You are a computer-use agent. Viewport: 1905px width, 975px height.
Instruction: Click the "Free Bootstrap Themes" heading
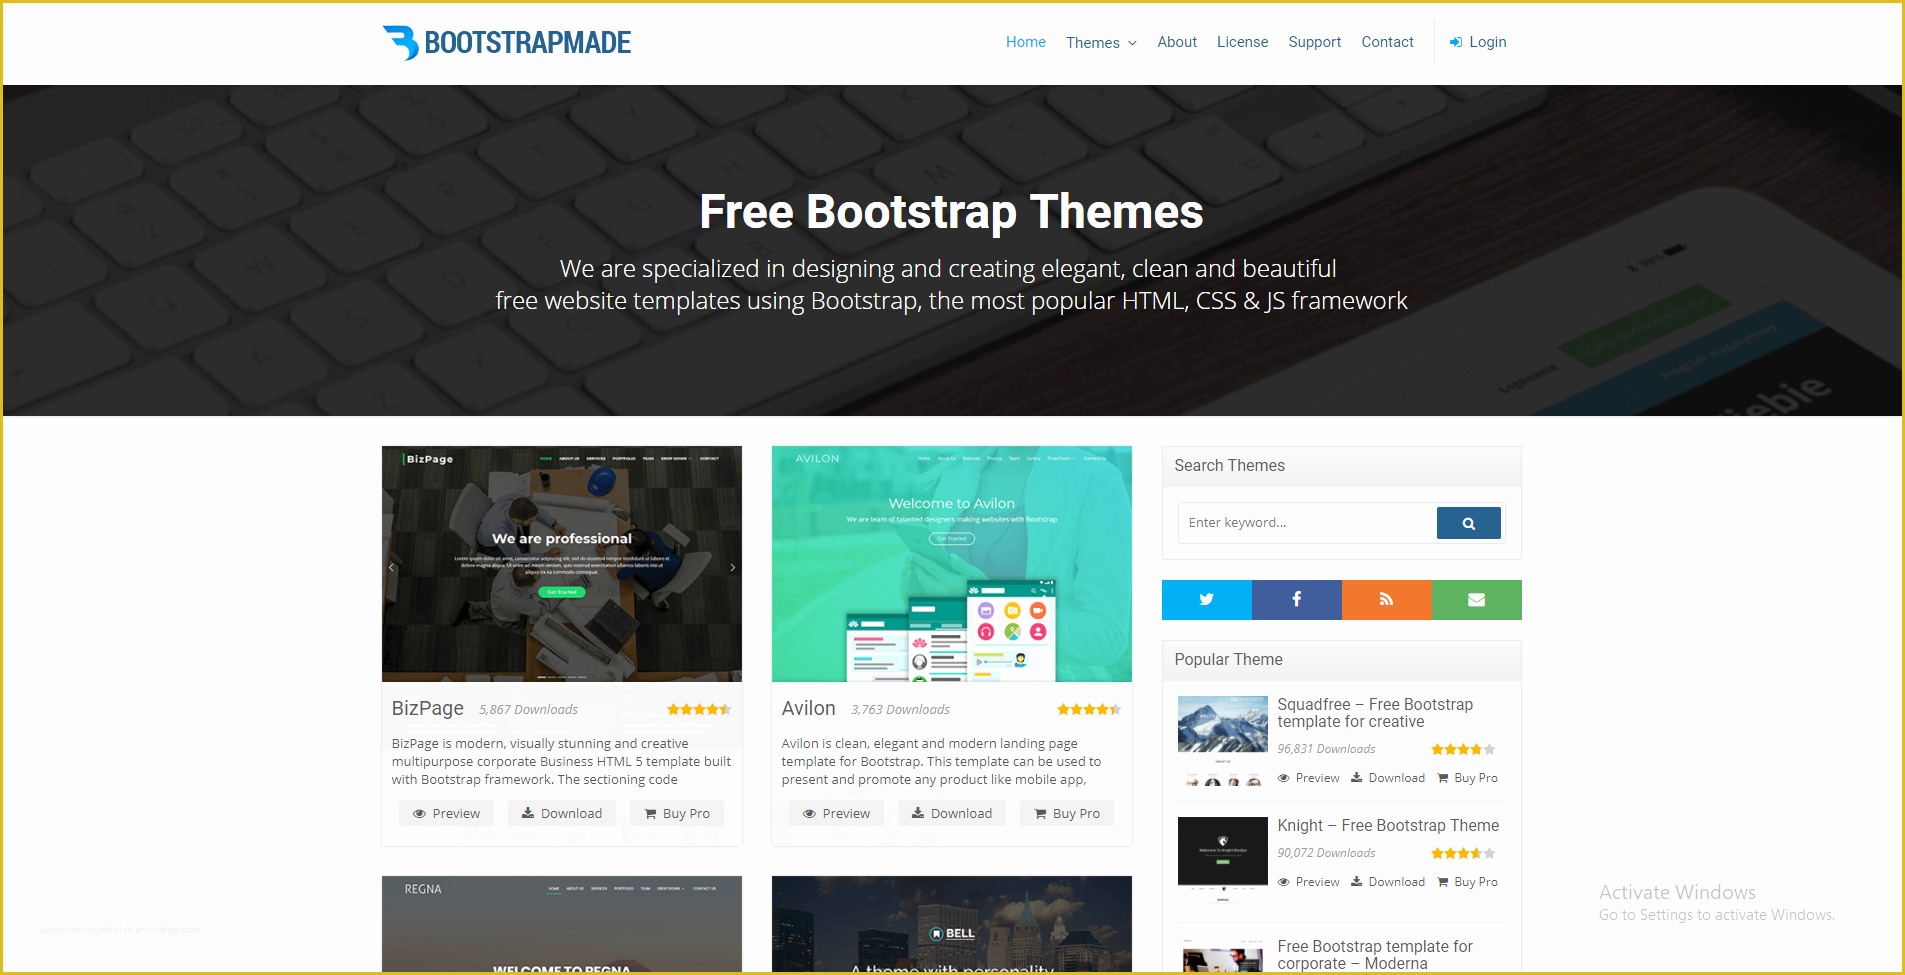tap(951, 212)
